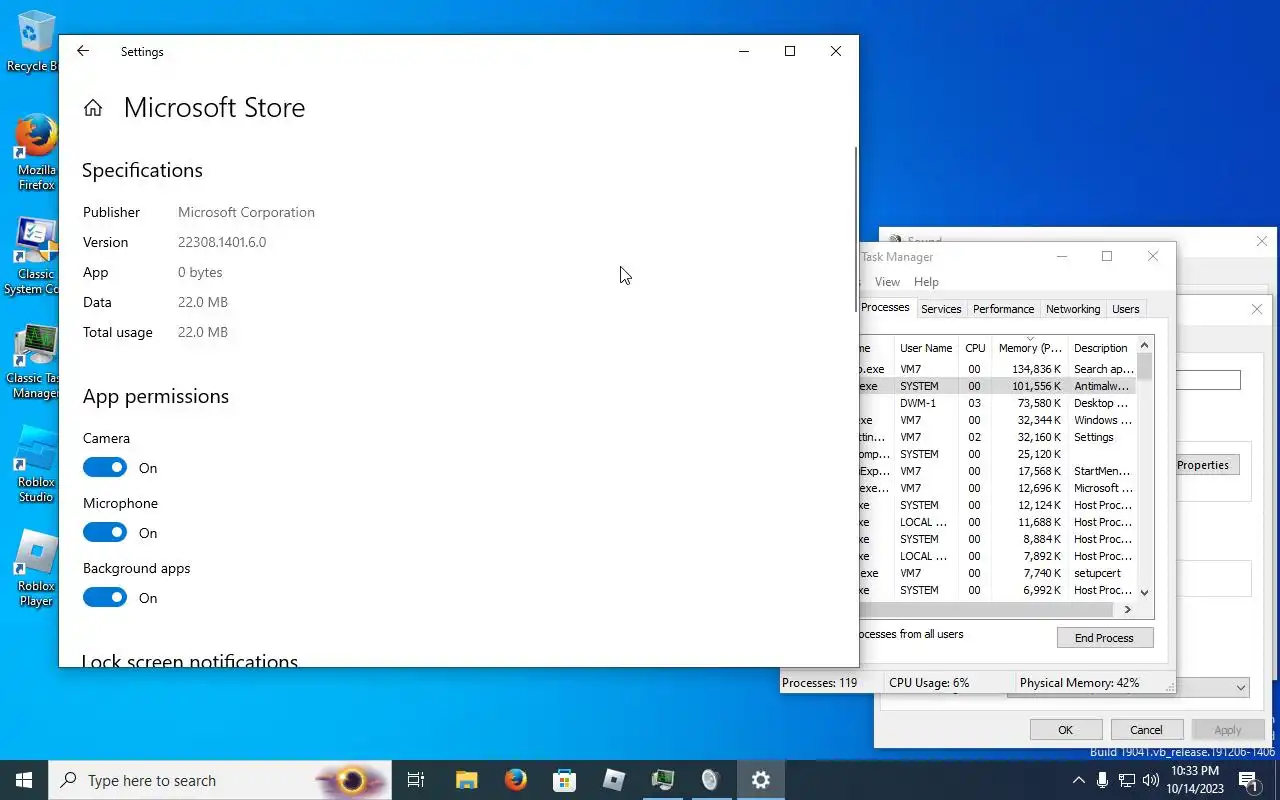This screenshot has height=800, width=1280.
Task: Select the Settings gear on the taskbar
Action: (761, 780)
